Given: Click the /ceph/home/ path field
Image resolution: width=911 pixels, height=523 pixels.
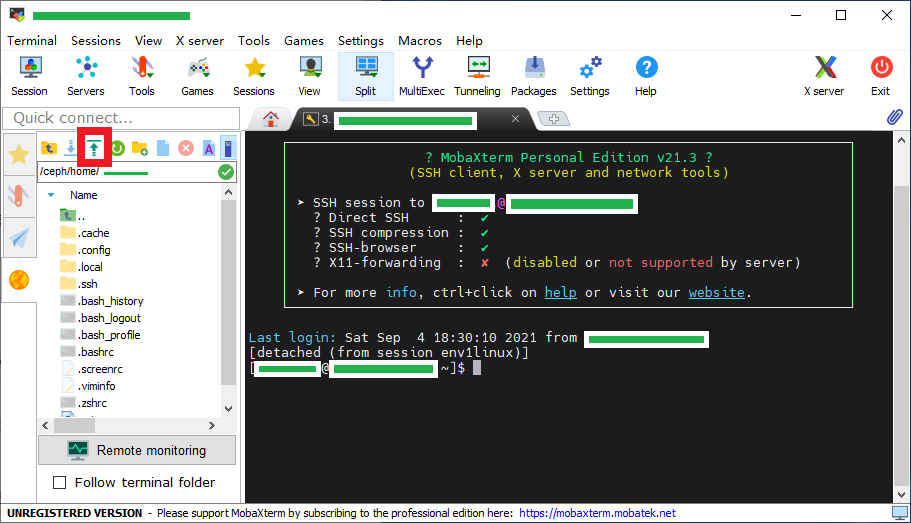Looking at the screenshot, I should click(x=128, y=172).
